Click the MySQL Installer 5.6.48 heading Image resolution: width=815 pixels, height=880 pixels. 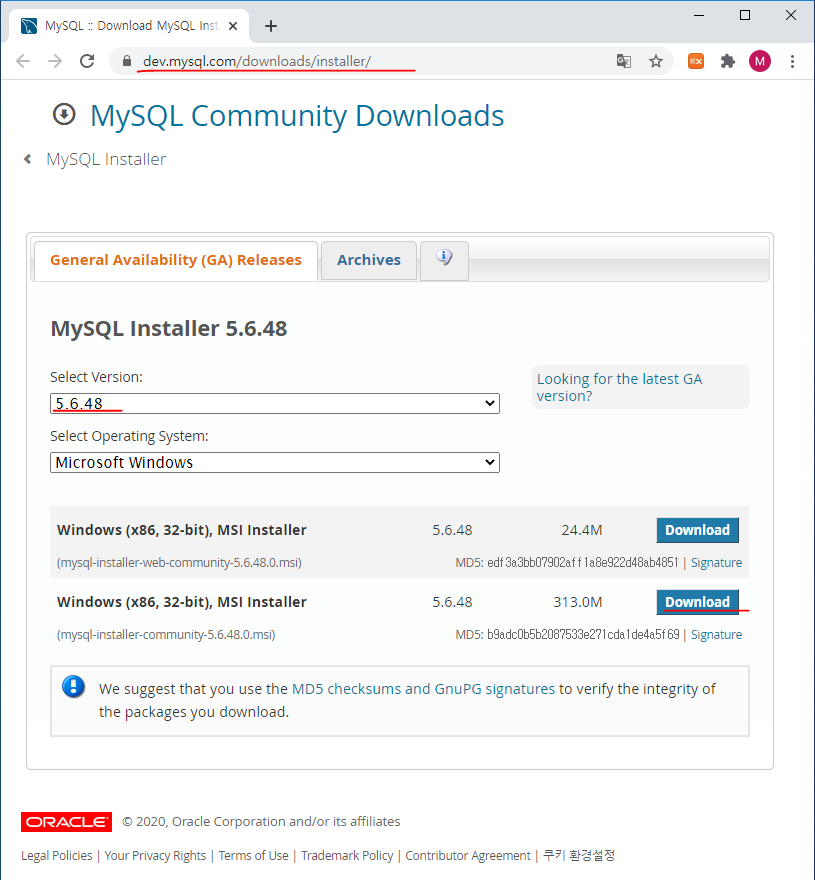click(168, 328)
